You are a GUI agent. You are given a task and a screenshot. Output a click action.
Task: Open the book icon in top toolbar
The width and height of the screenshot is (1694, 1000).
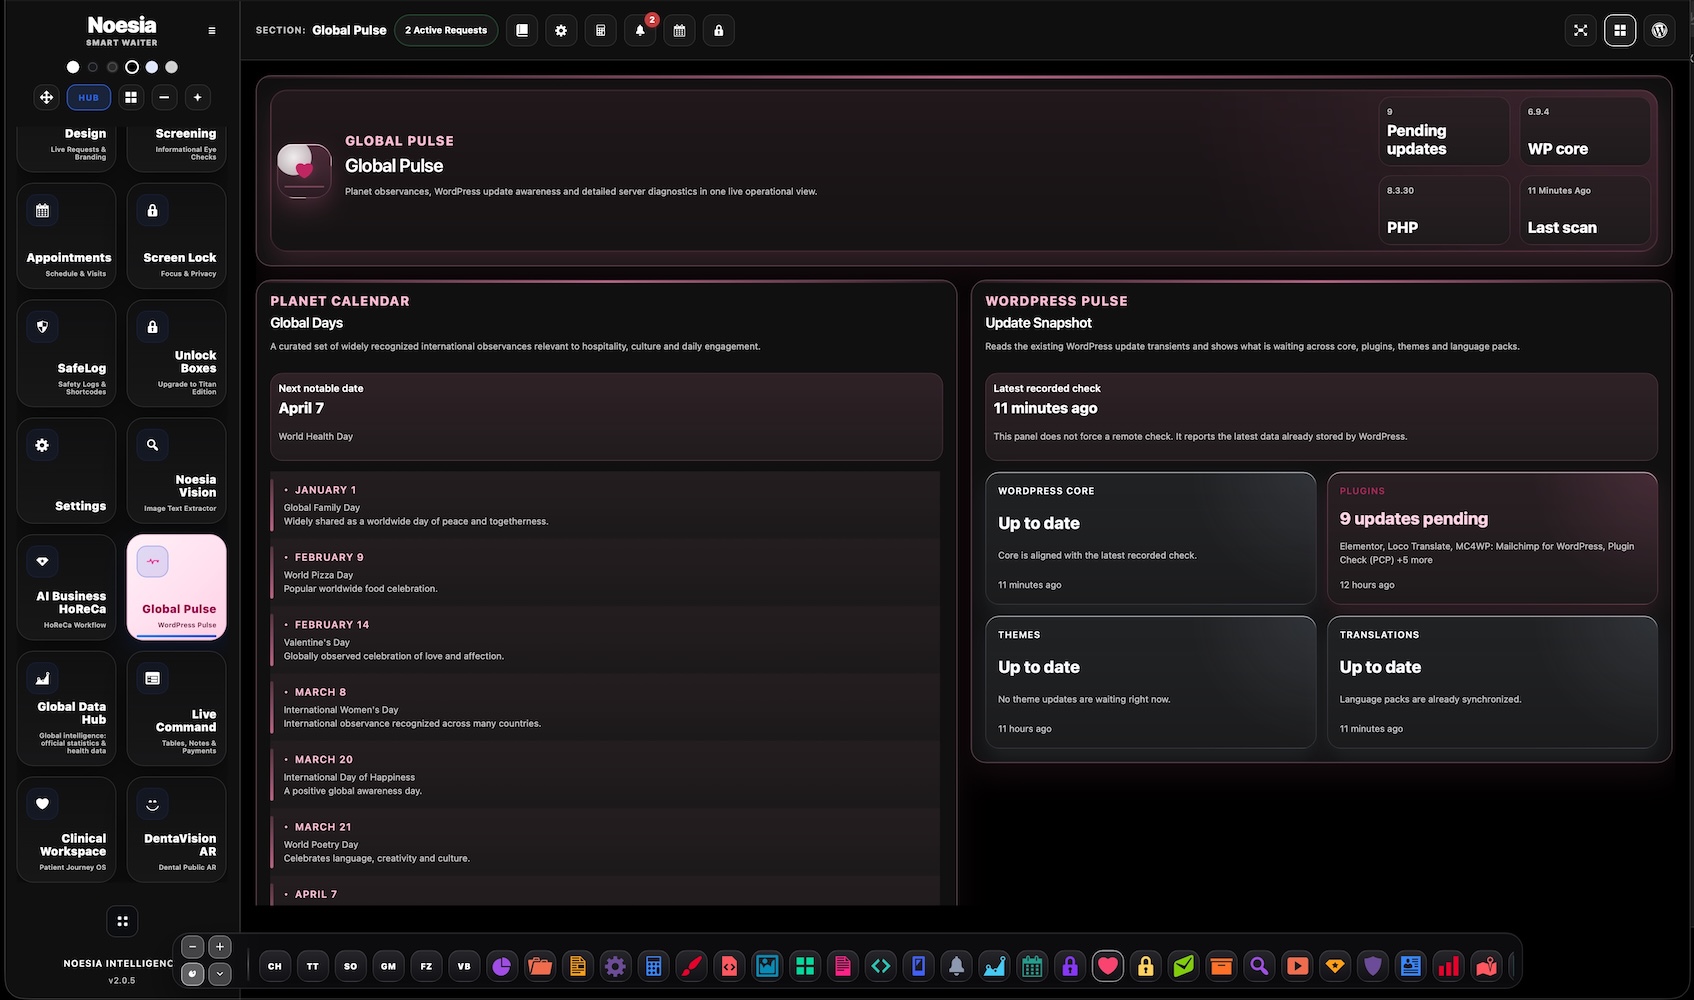pos(522,30)
